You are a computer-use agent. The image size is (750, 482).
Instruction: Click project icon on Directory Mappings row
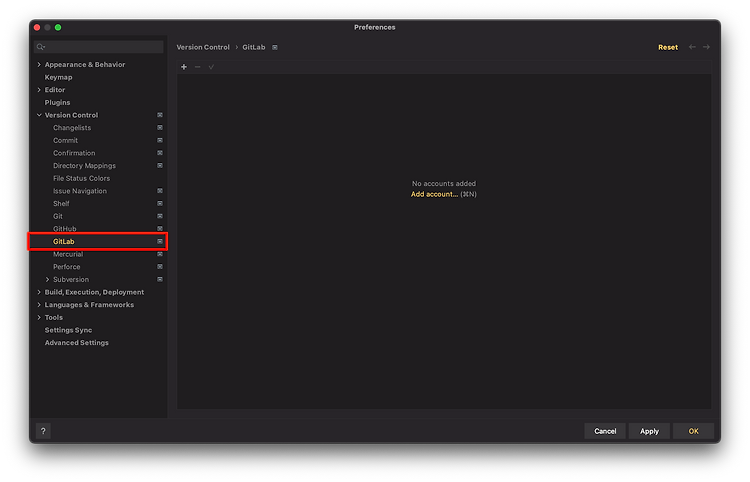[160, 165]
